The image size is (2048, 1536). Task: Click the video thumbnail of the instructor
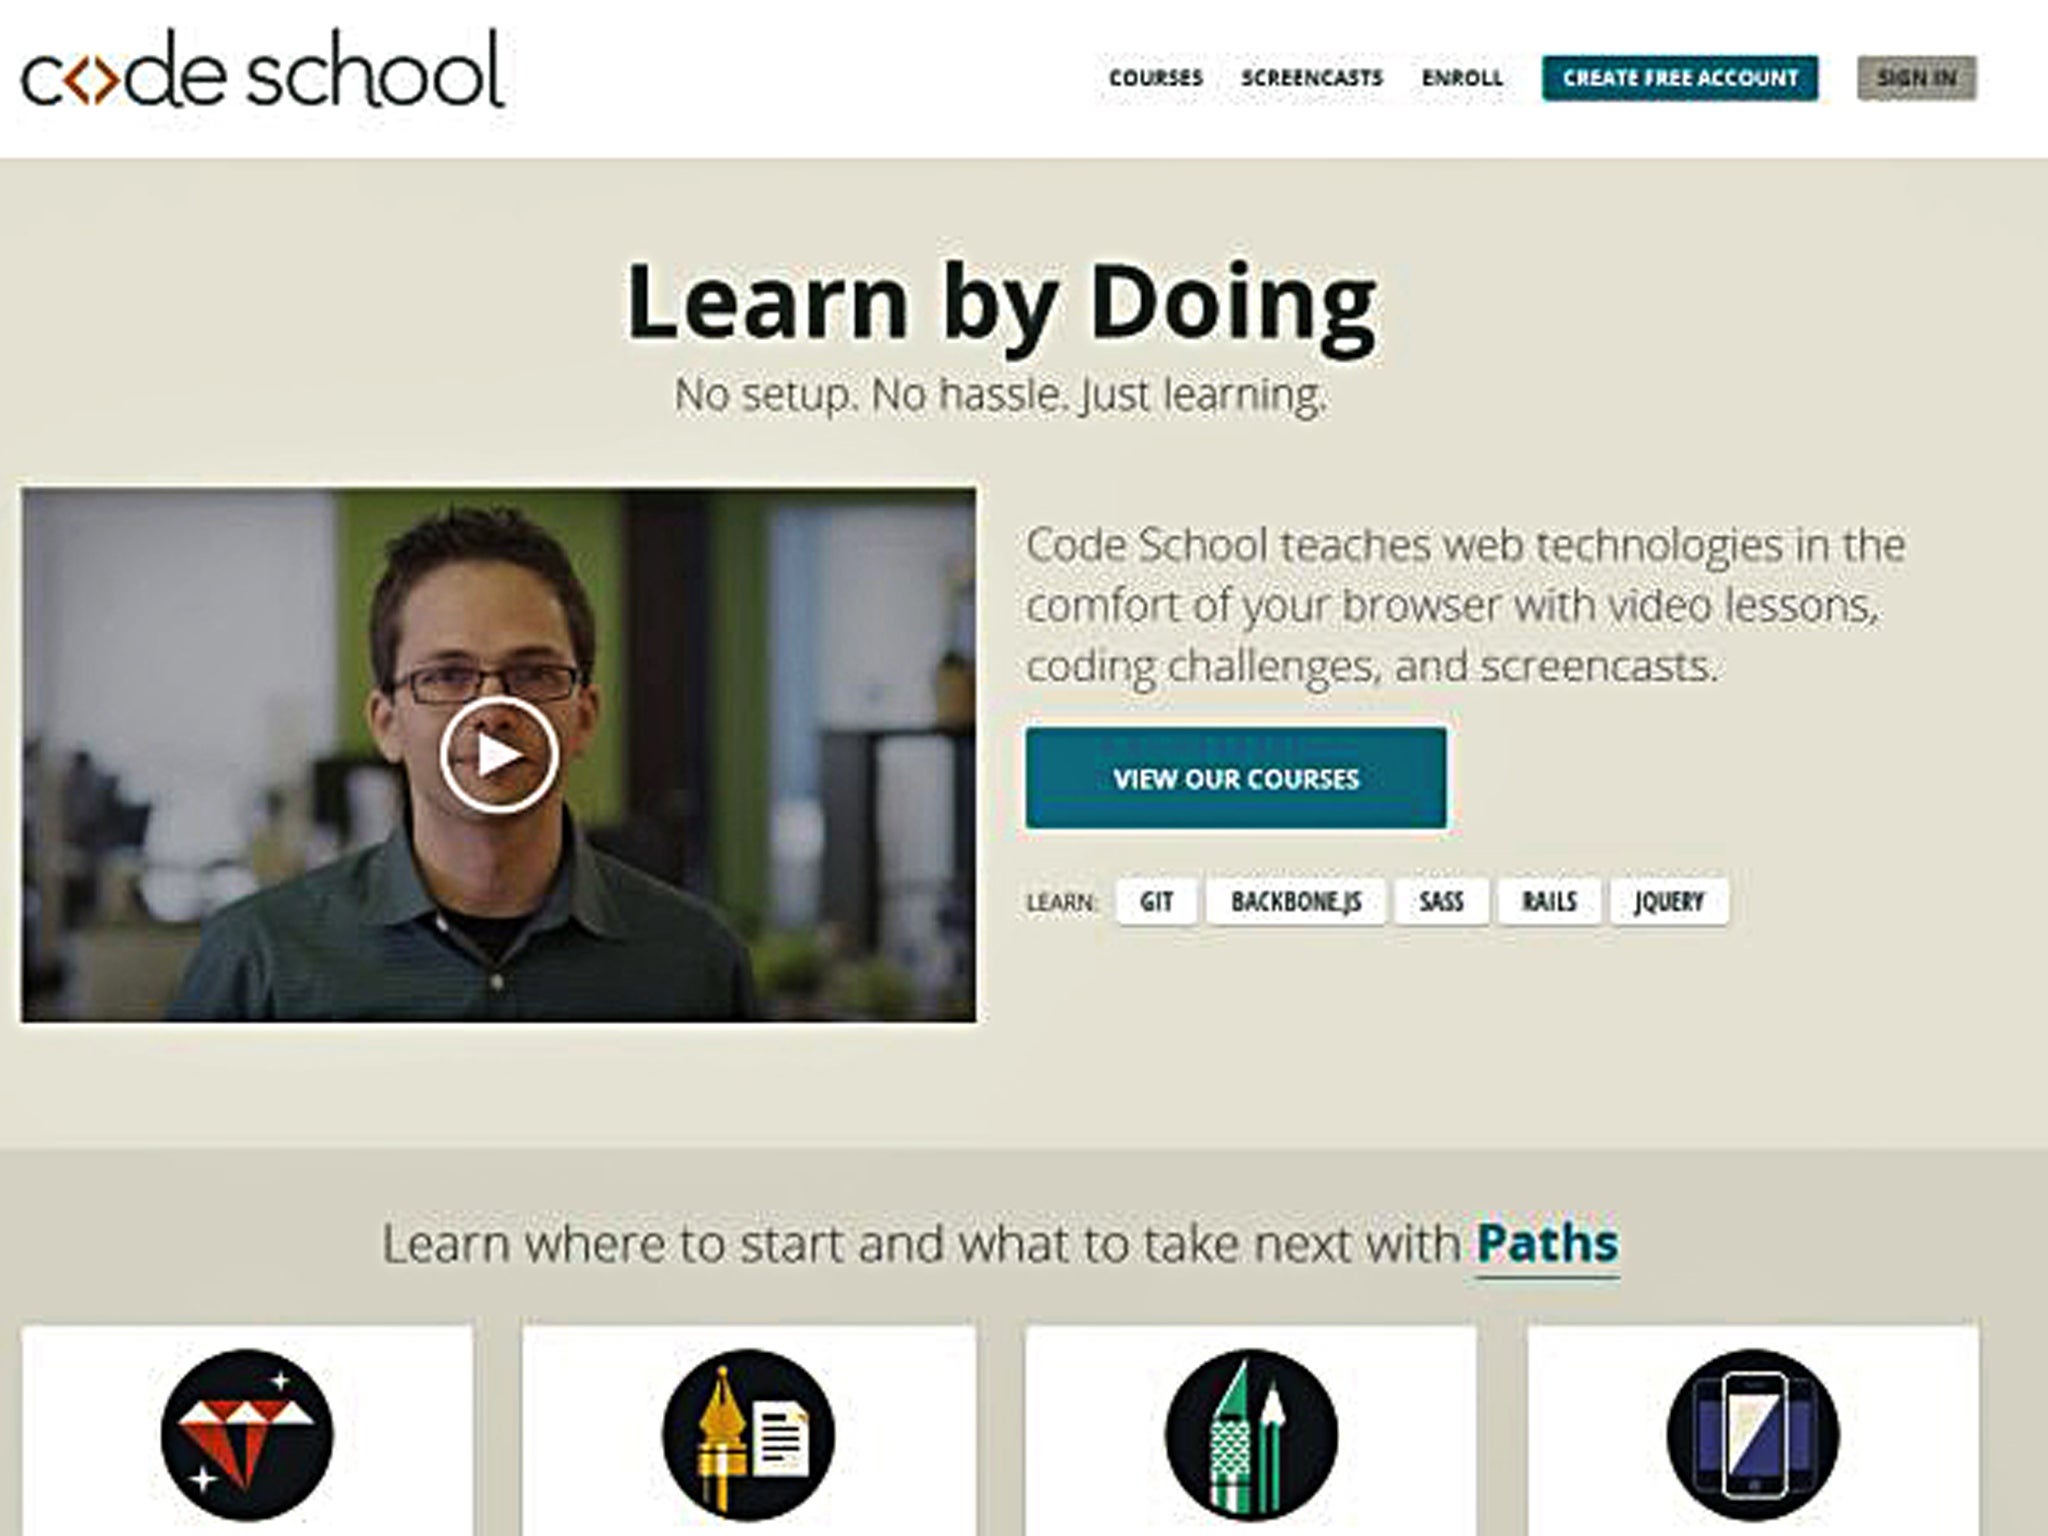tap(498, 755)
